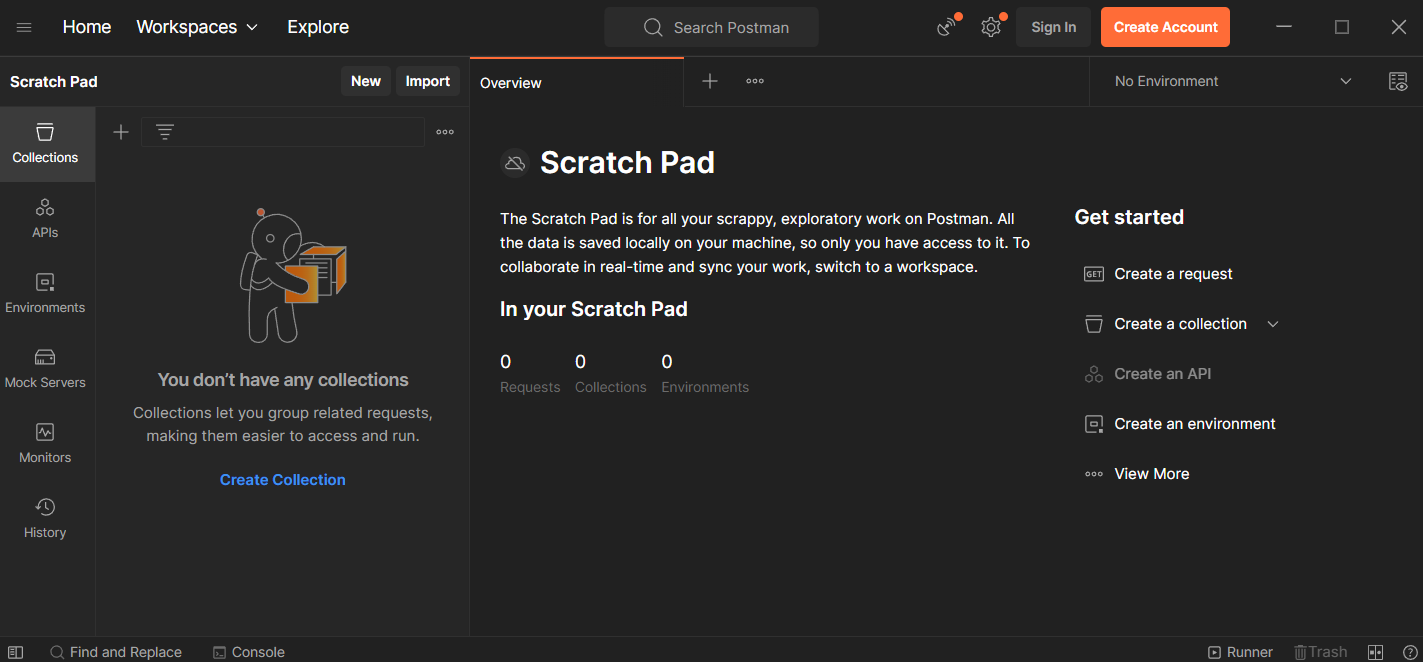Viewport: 1423px width, 662px height.
Task: Toggle the sidebar icon in the status bar
Action: [15, 652]
